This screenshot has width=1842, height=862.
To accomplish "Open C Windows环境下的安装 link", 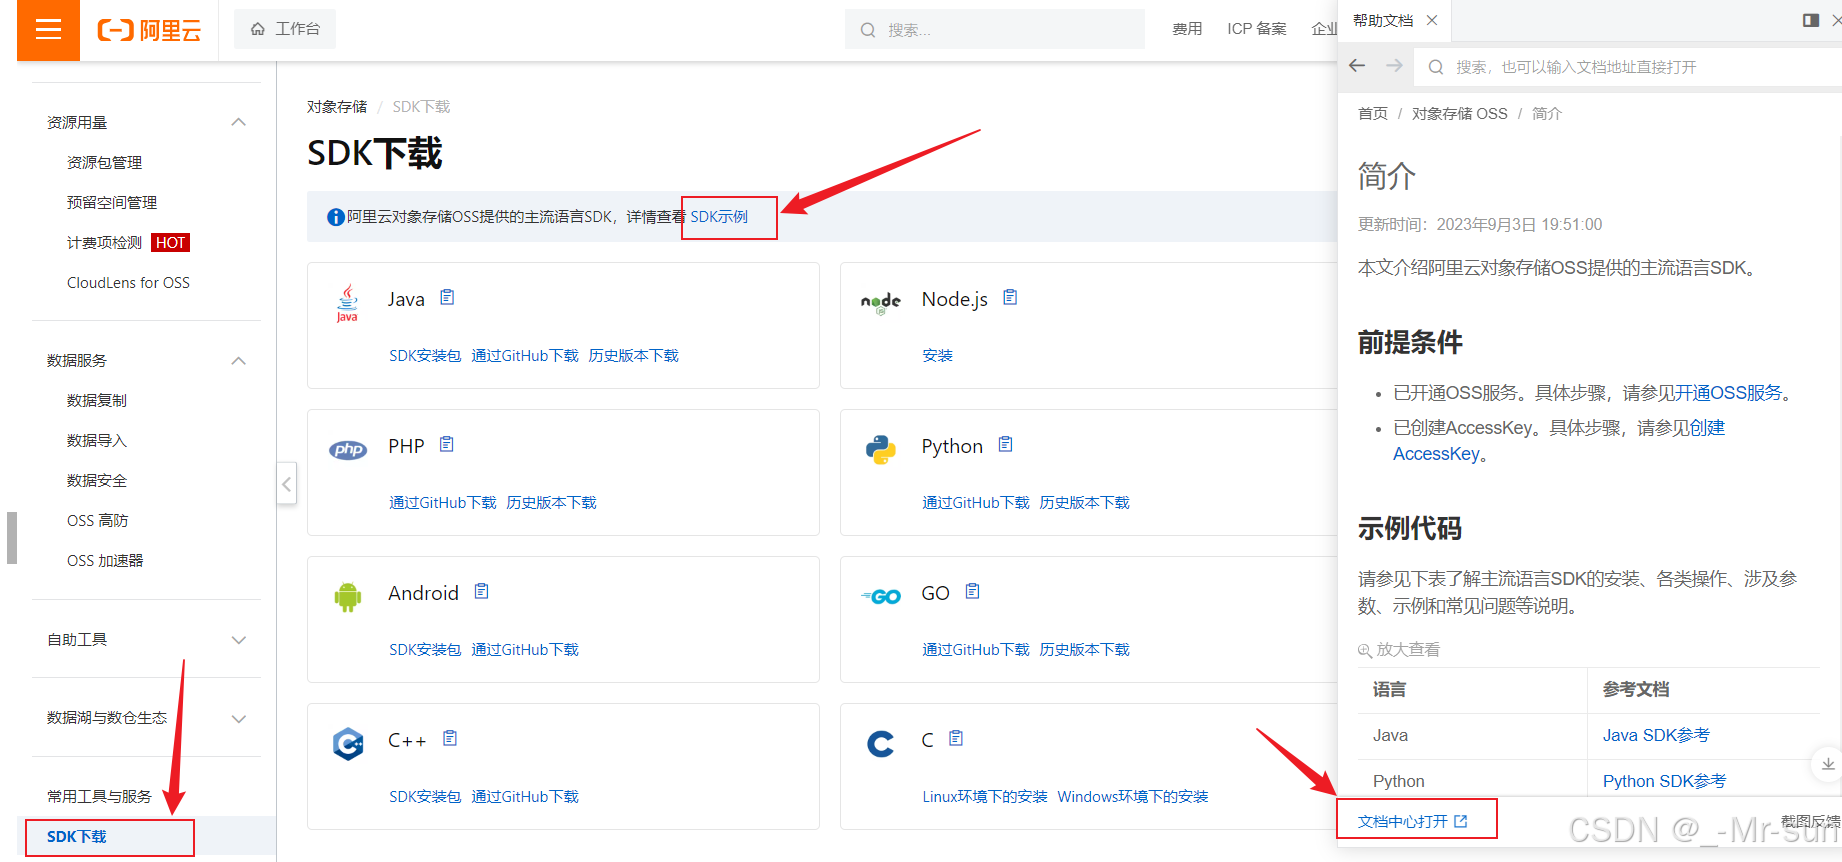I will click(1133, 797).
